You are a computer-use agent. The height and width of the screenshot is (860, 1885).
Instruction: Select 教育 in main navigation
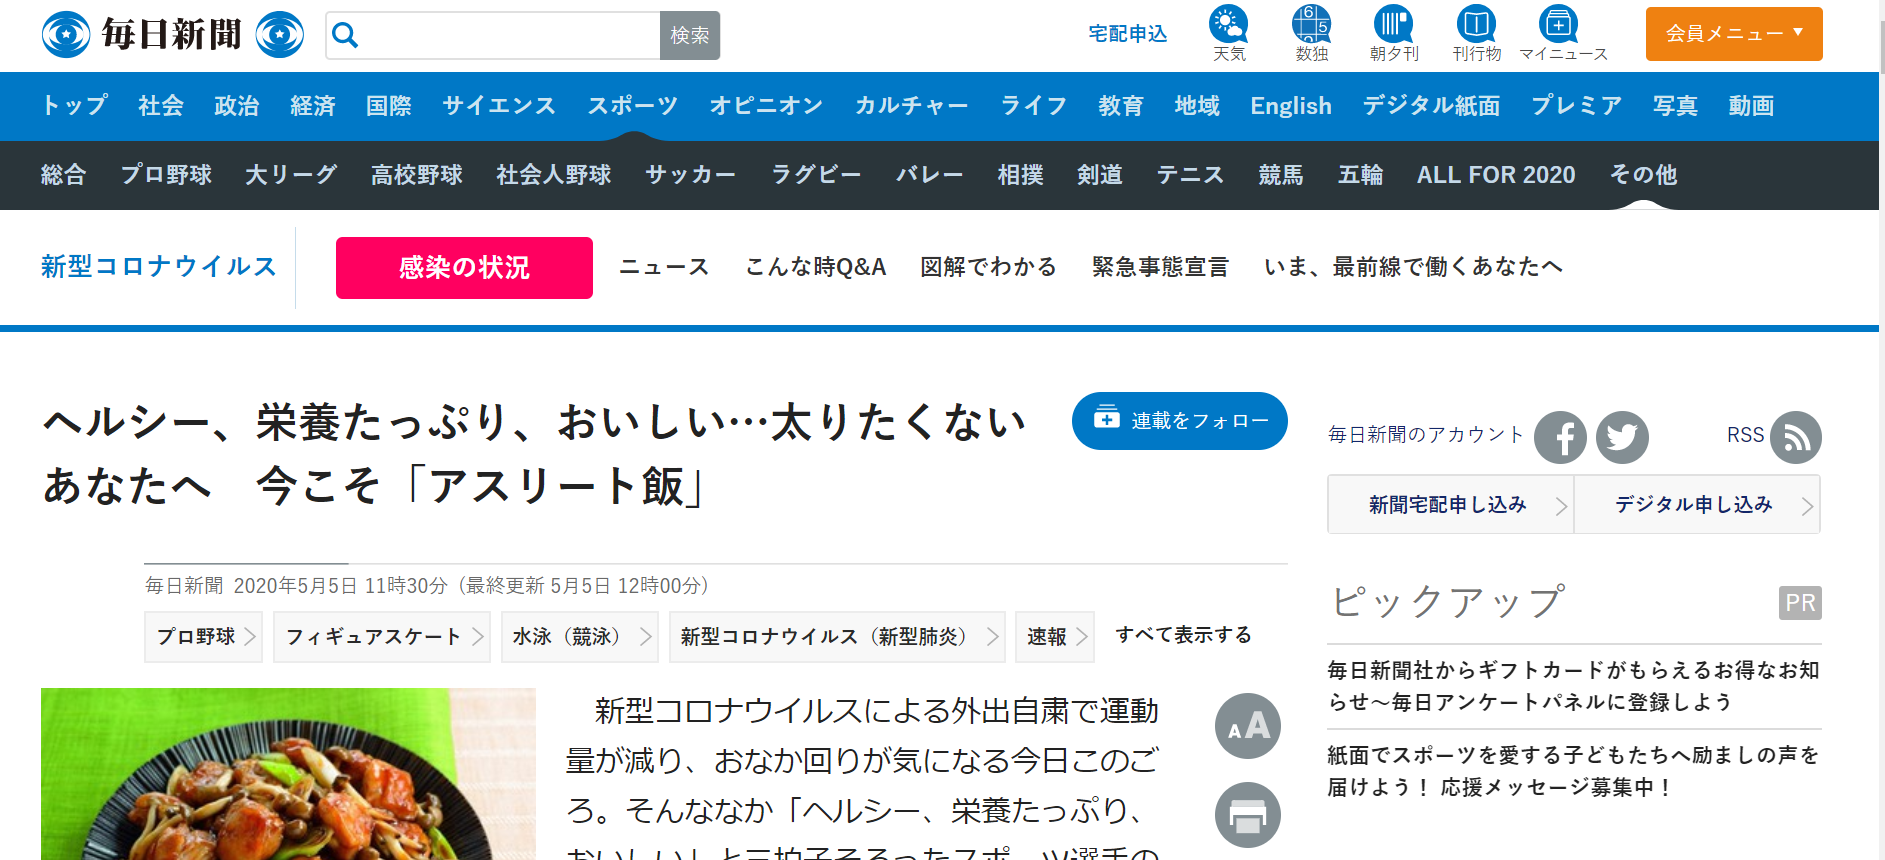pyautogui.click(x=1121, y=106)
